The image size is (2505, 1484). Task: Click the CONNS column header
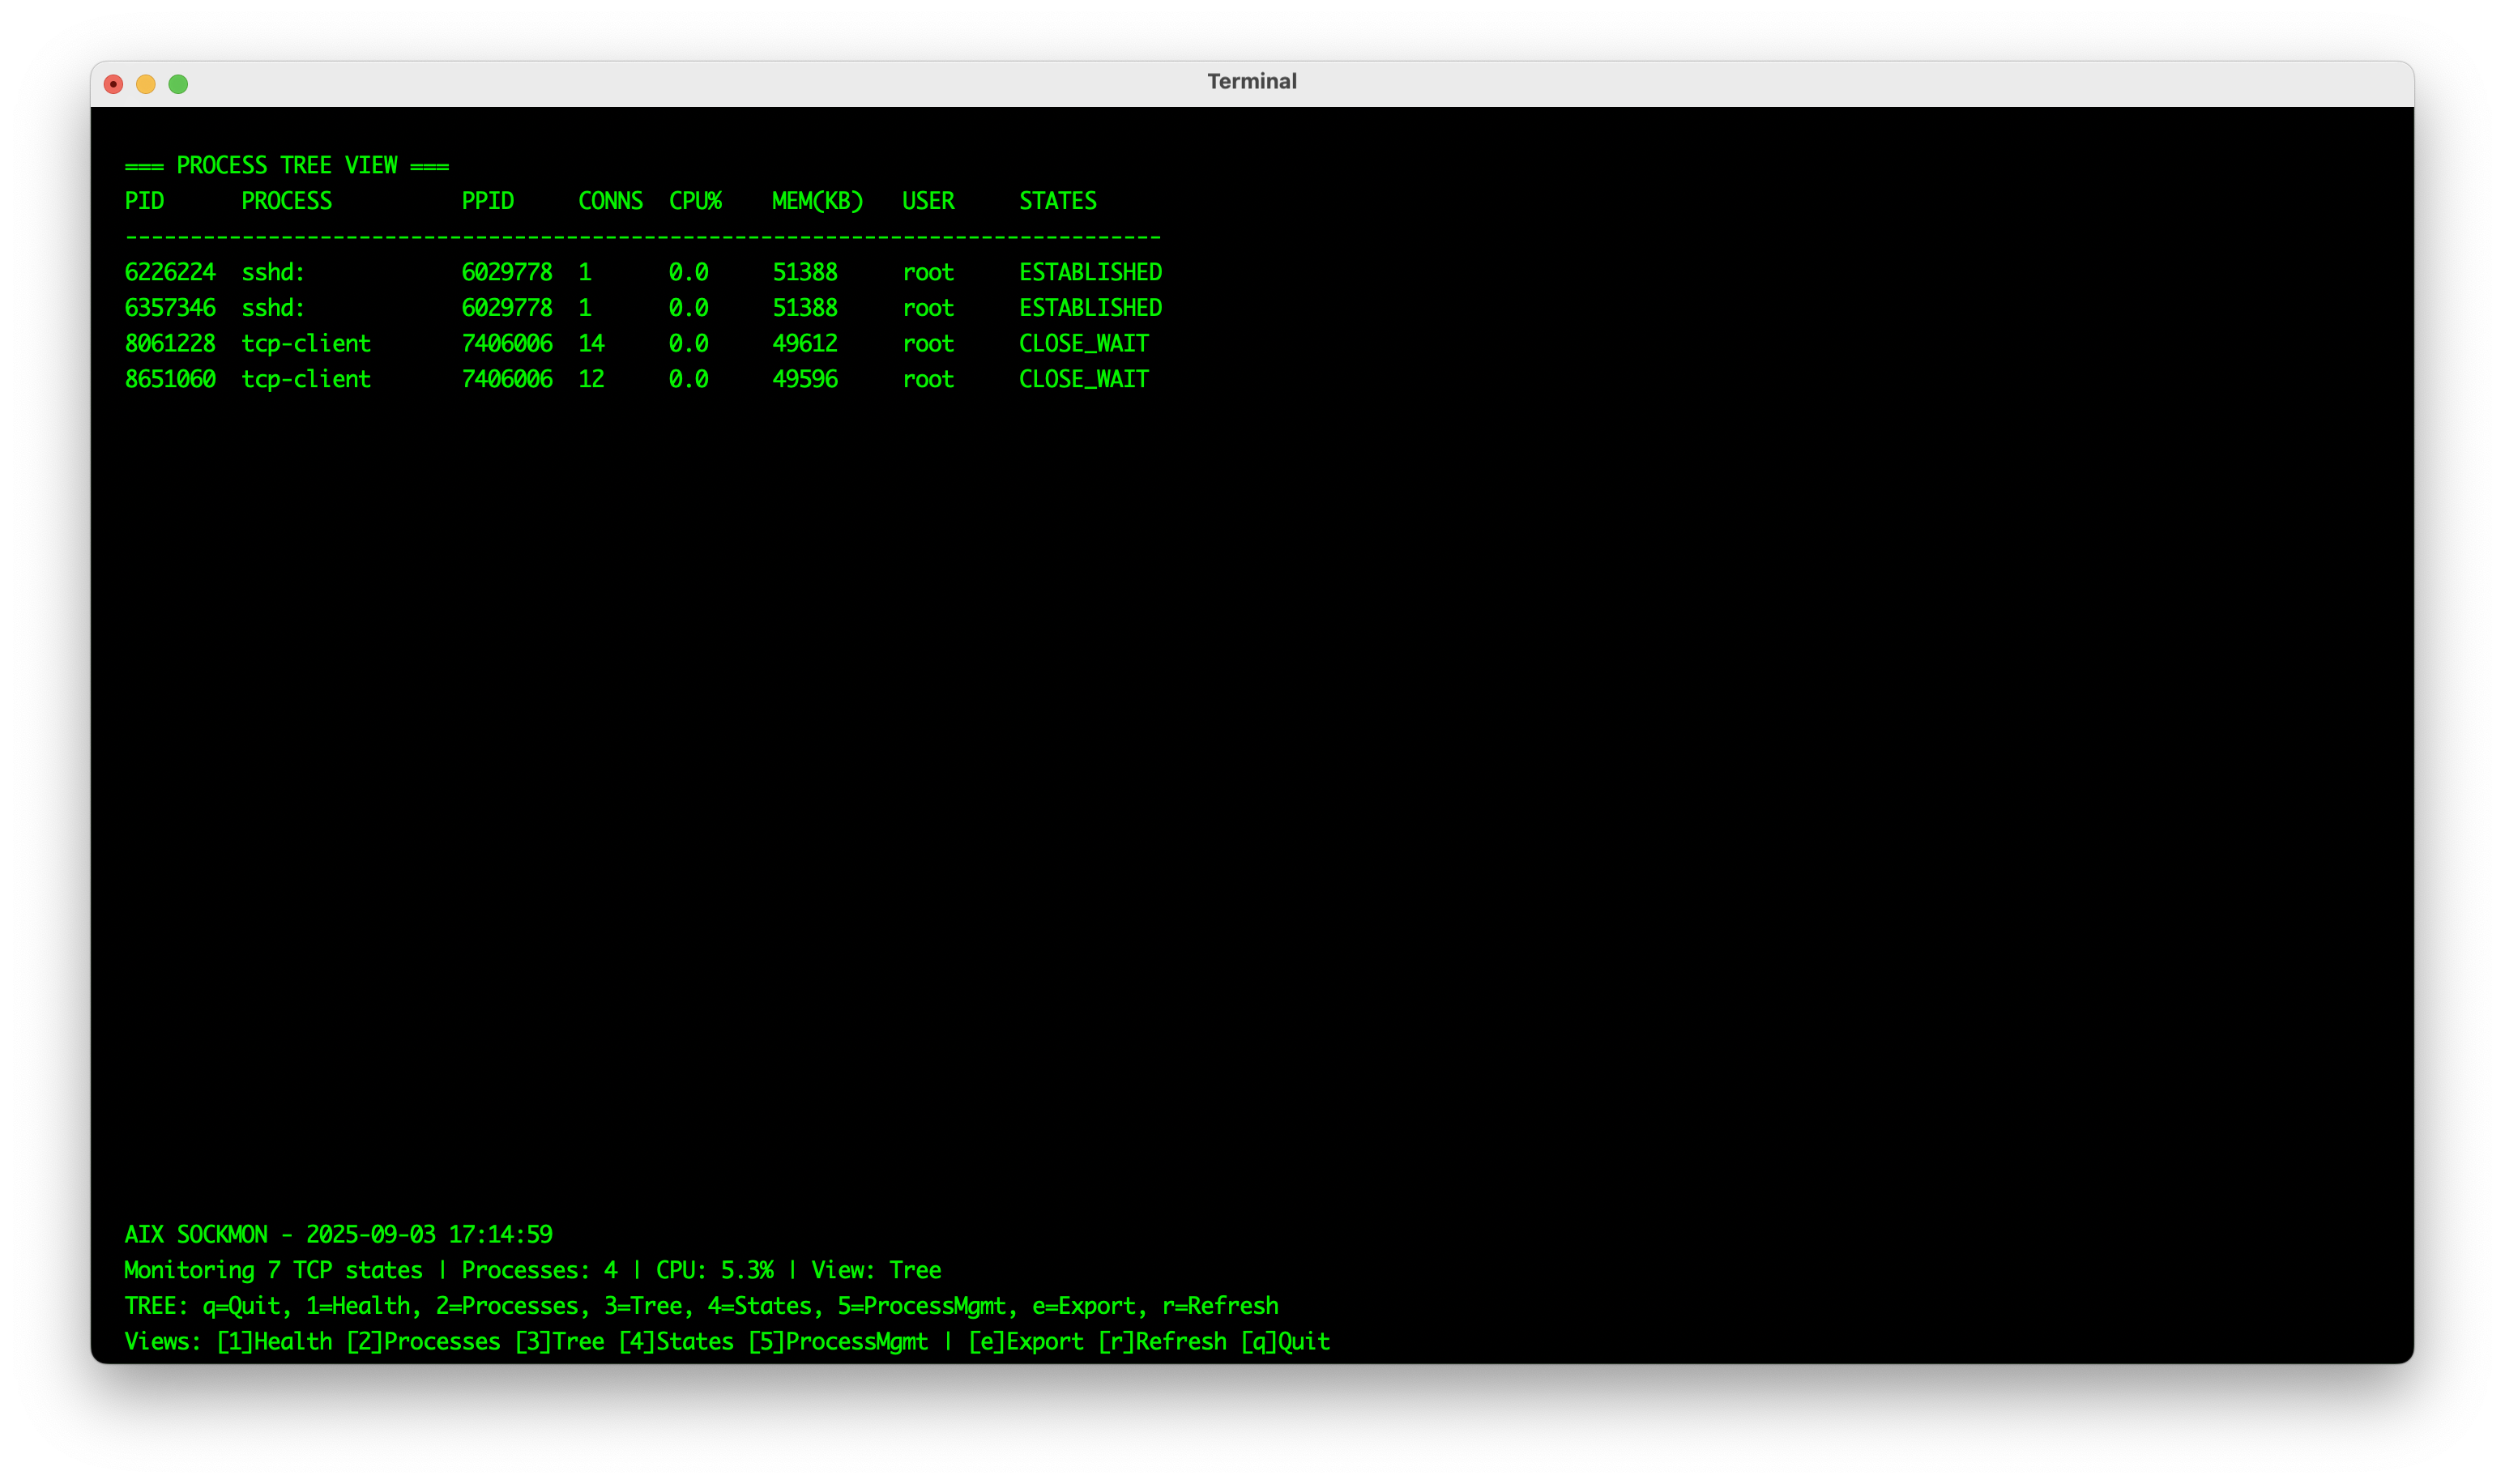(611, 201)
